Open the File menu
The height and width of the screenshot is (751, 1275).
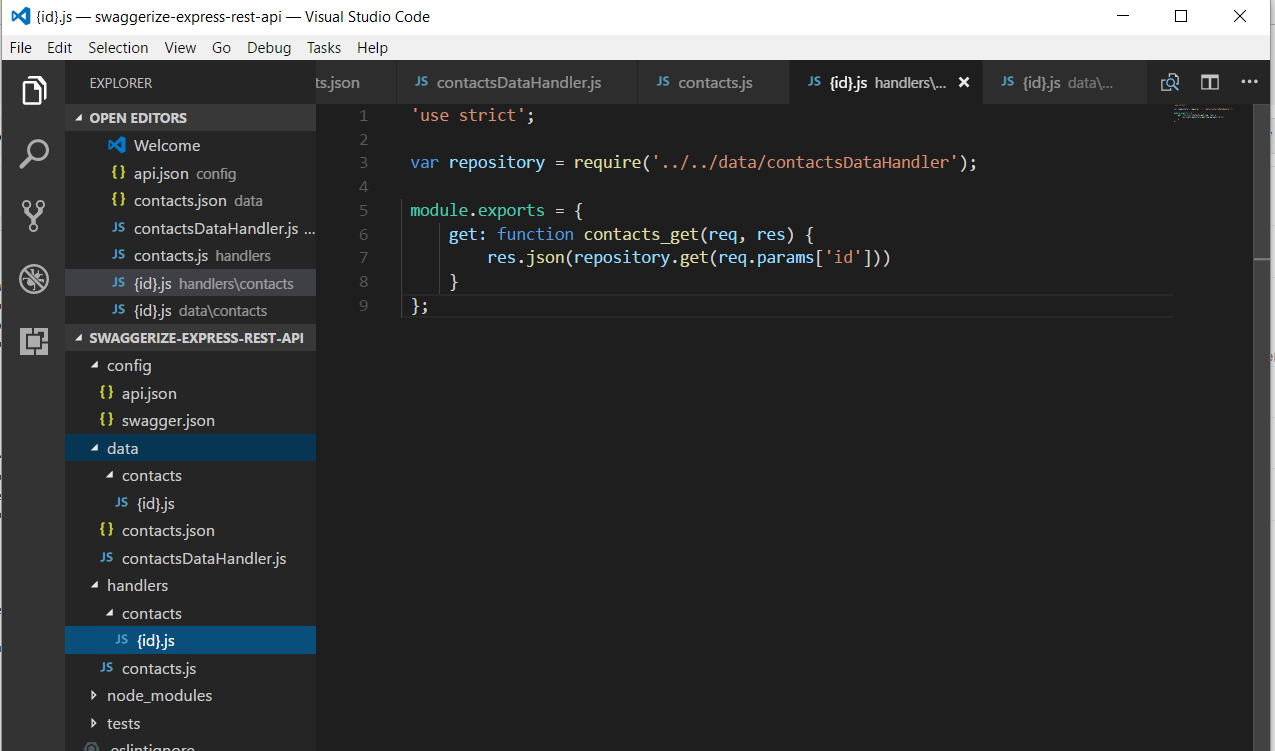click(21, 47)
